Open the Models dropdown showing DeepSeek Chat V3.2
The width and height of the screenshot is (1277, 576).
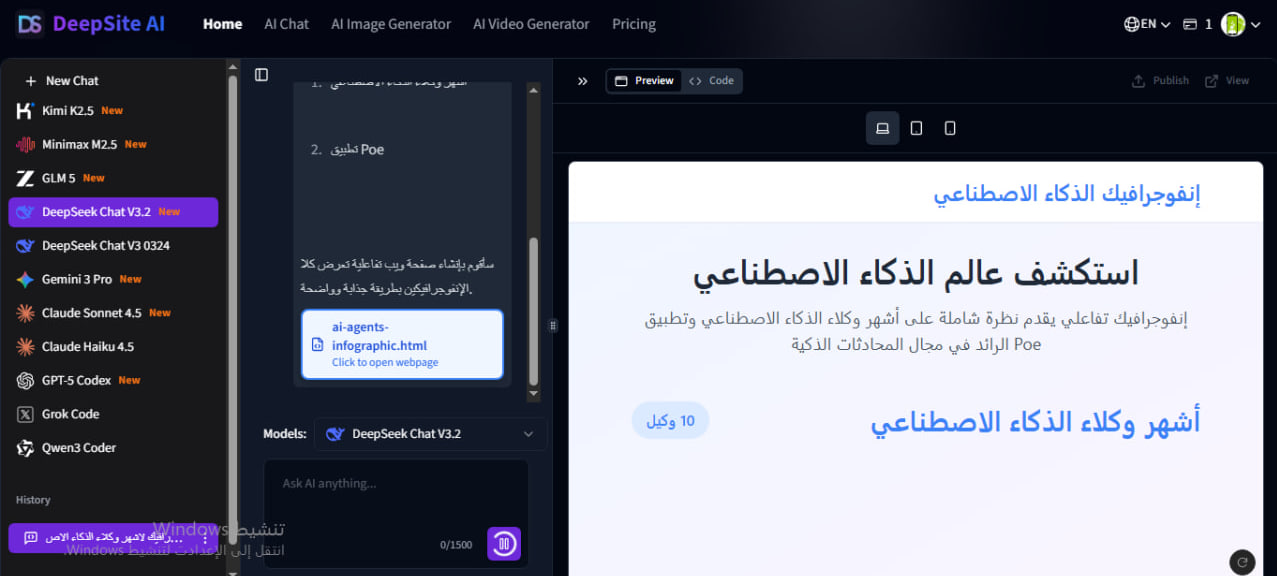429,433
